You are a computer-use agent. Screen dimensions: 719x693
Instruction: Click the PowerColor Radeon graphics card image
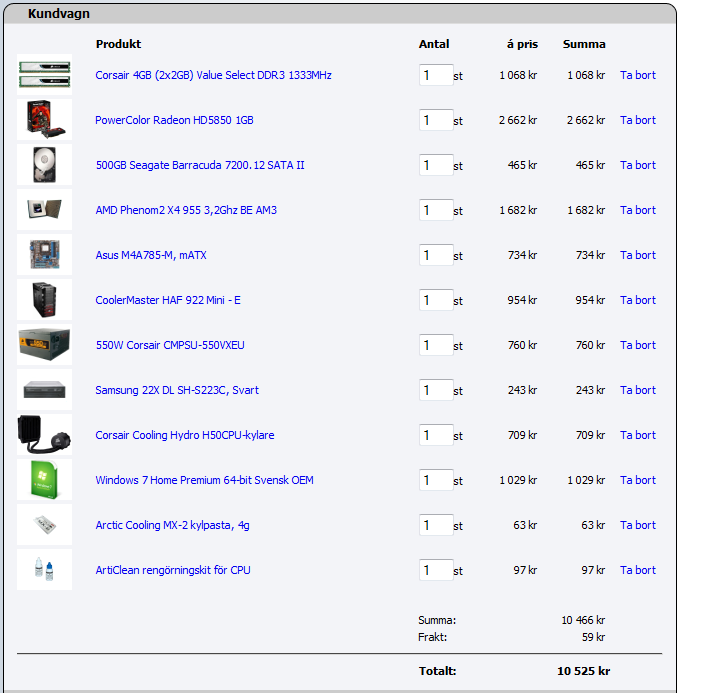44,120
